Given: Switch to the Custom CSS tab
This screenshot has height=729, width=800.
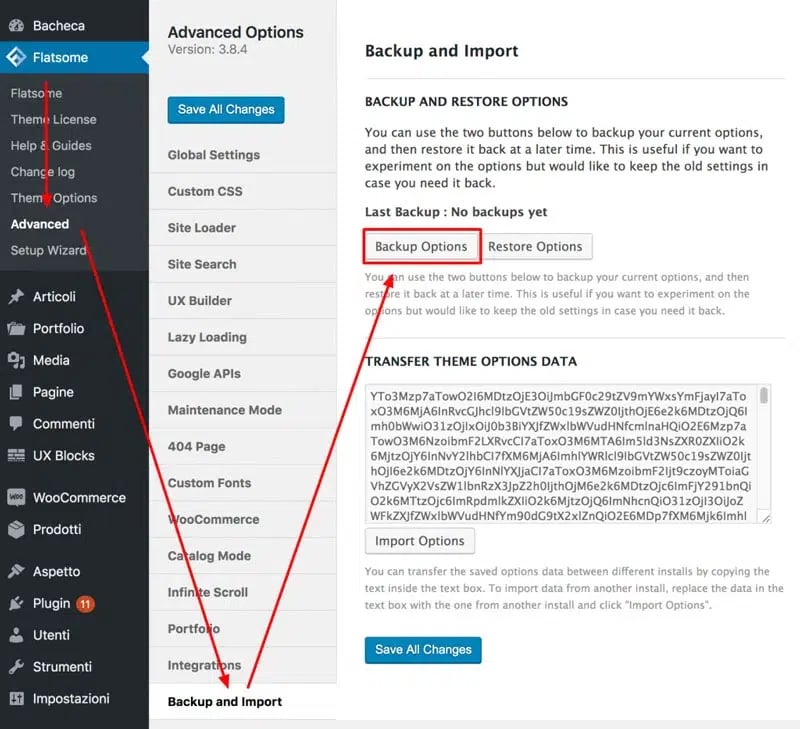Looking at the screenshot, I should tap(205, 191).
